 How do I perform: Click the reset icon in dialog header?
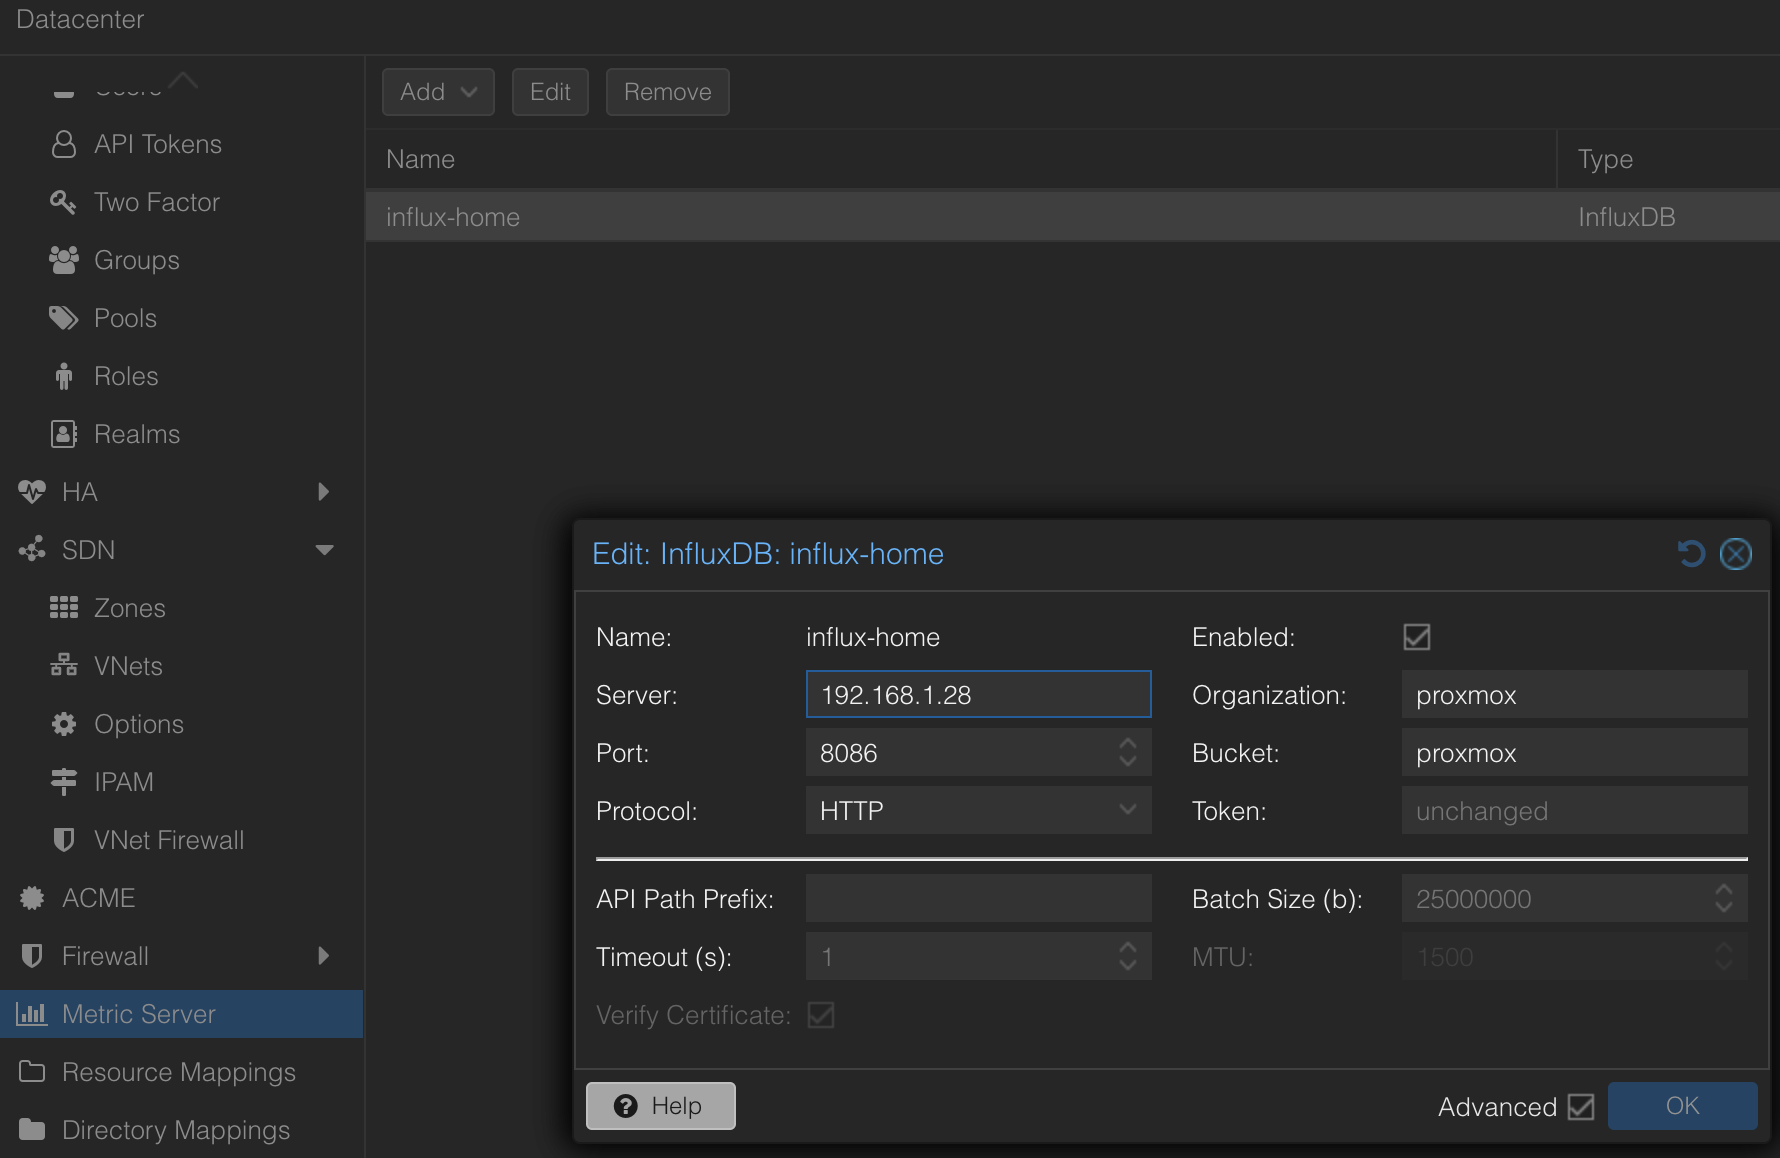(x=1691, y=553)
